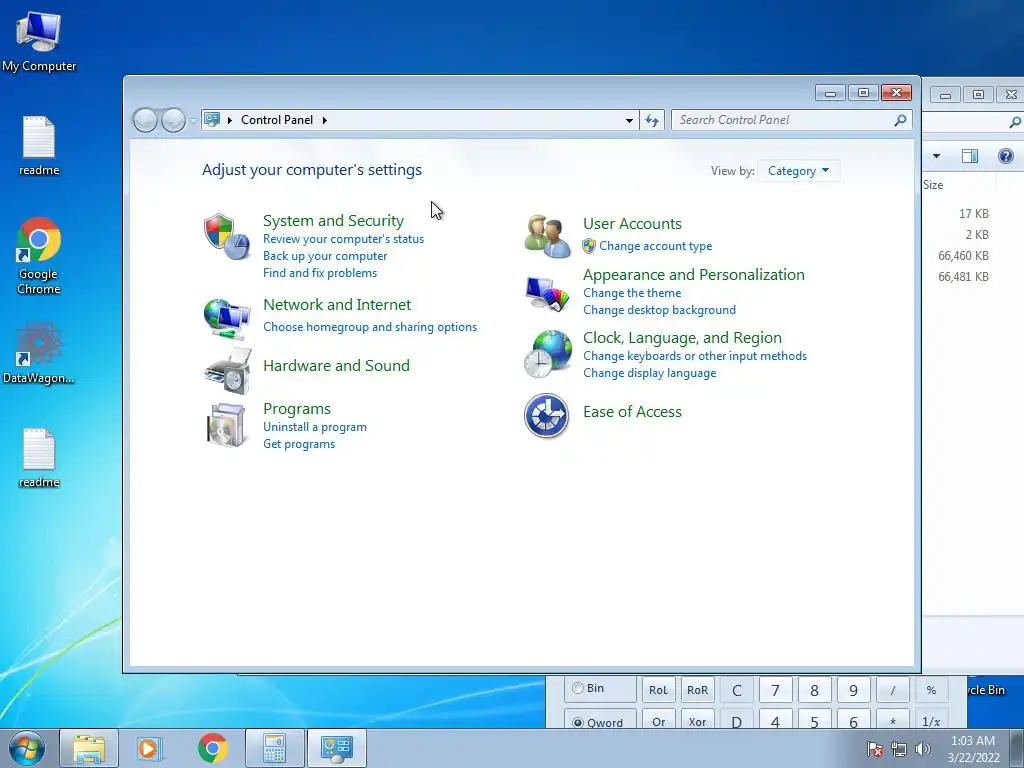Open User Accounts people icon

coord(547,236)
